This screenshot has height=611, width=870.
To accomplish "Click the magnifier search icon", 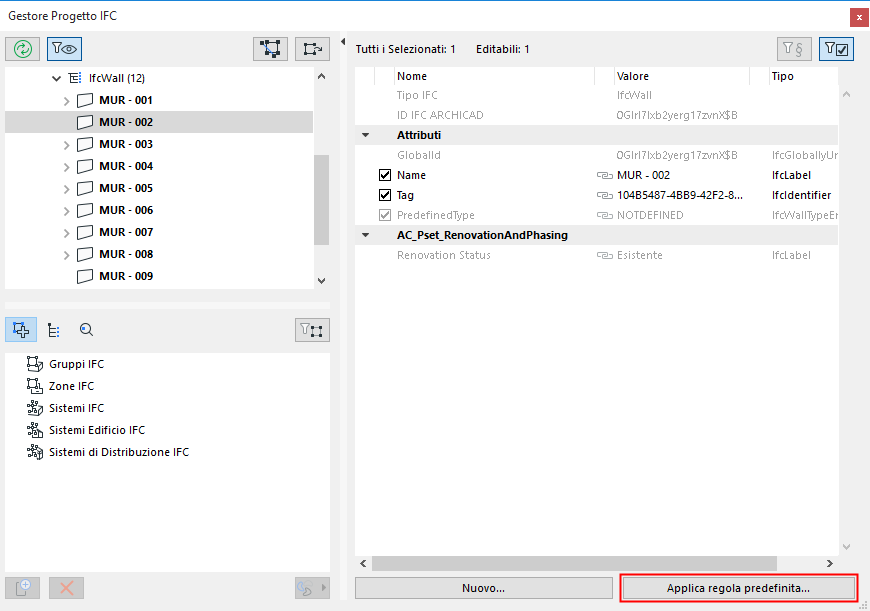I will tap(86, 330).
